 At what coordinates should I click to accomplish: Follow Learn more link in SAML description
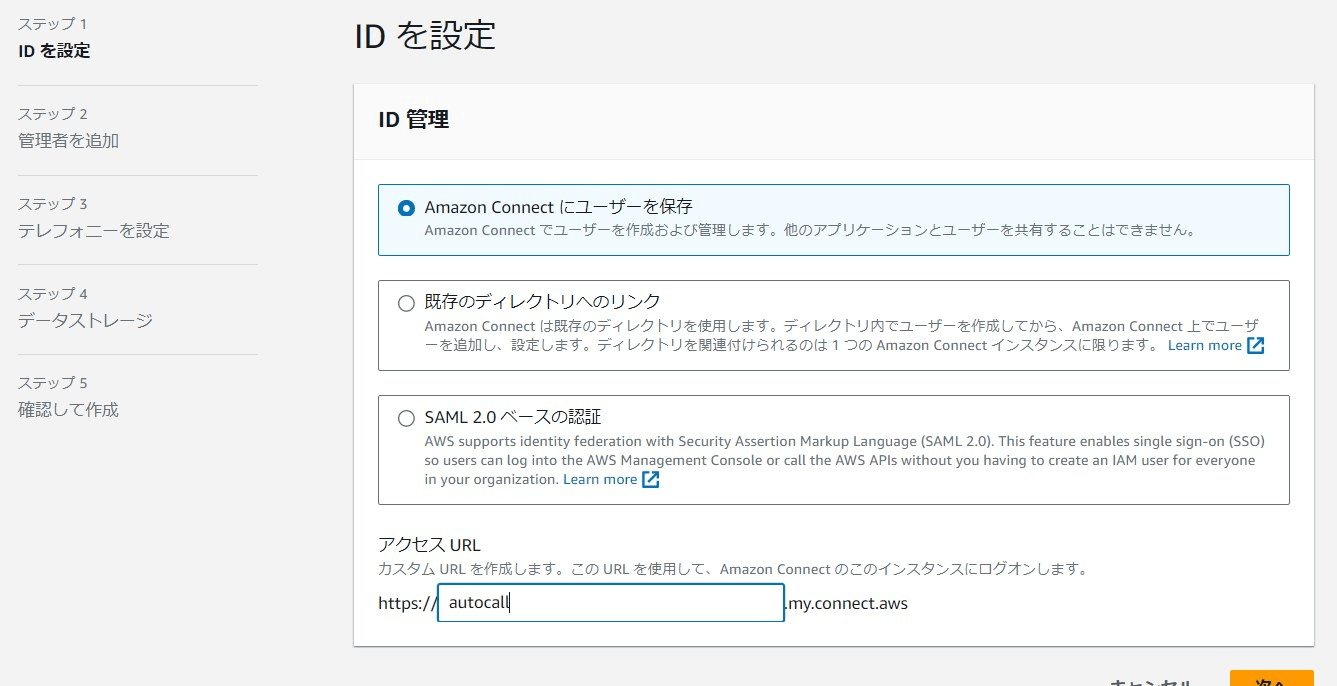pyautogui.click(x=600, y=479)
